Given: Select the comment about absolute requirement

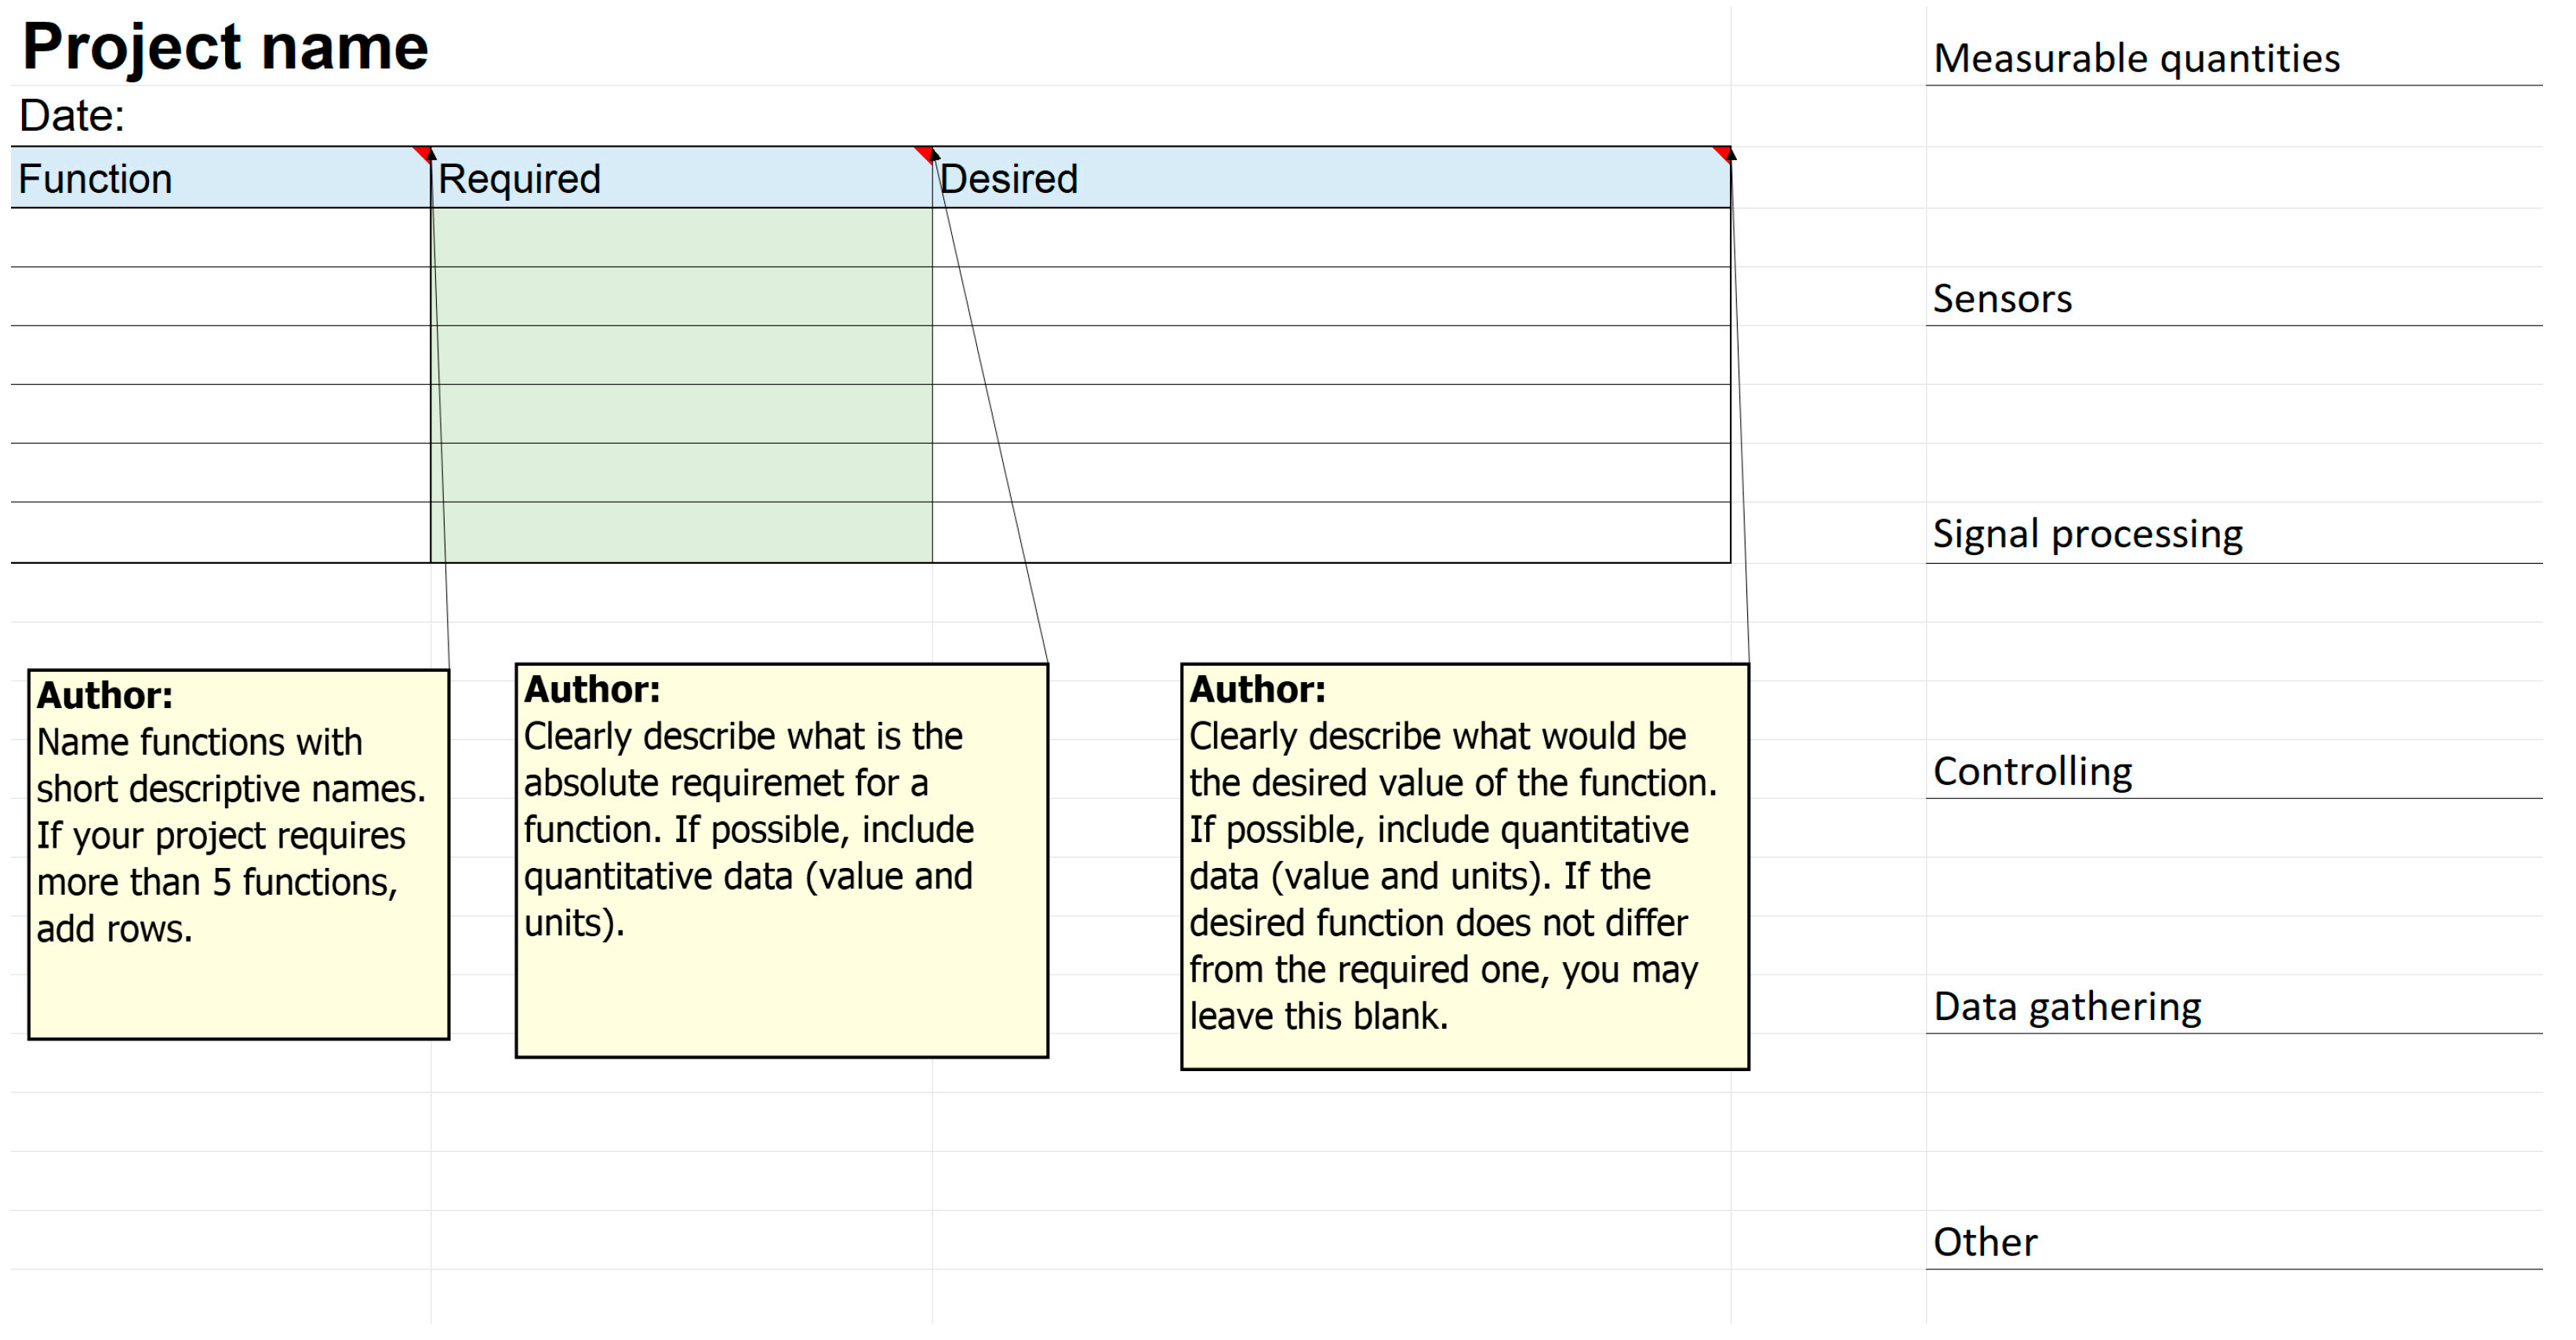Looking at the screenshot, I should pos(782,861).
